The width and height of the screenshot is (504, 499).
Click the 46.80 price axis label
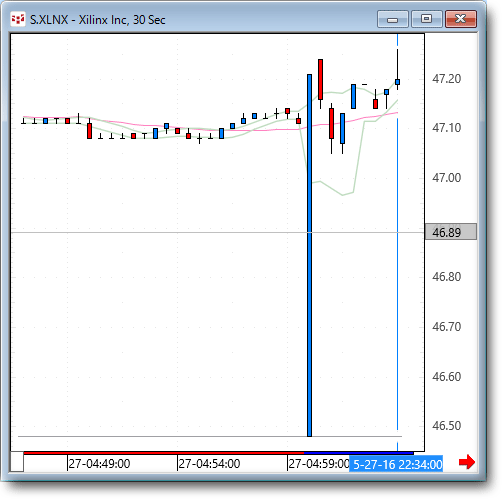(x=447, y=277)
